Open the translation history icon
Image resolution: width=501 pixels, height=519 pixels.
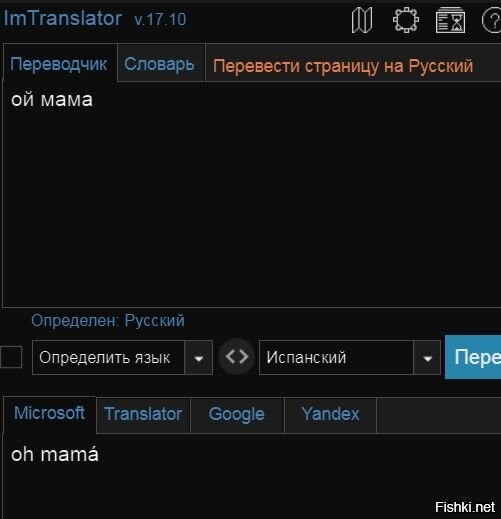click(x=450, y=20)
